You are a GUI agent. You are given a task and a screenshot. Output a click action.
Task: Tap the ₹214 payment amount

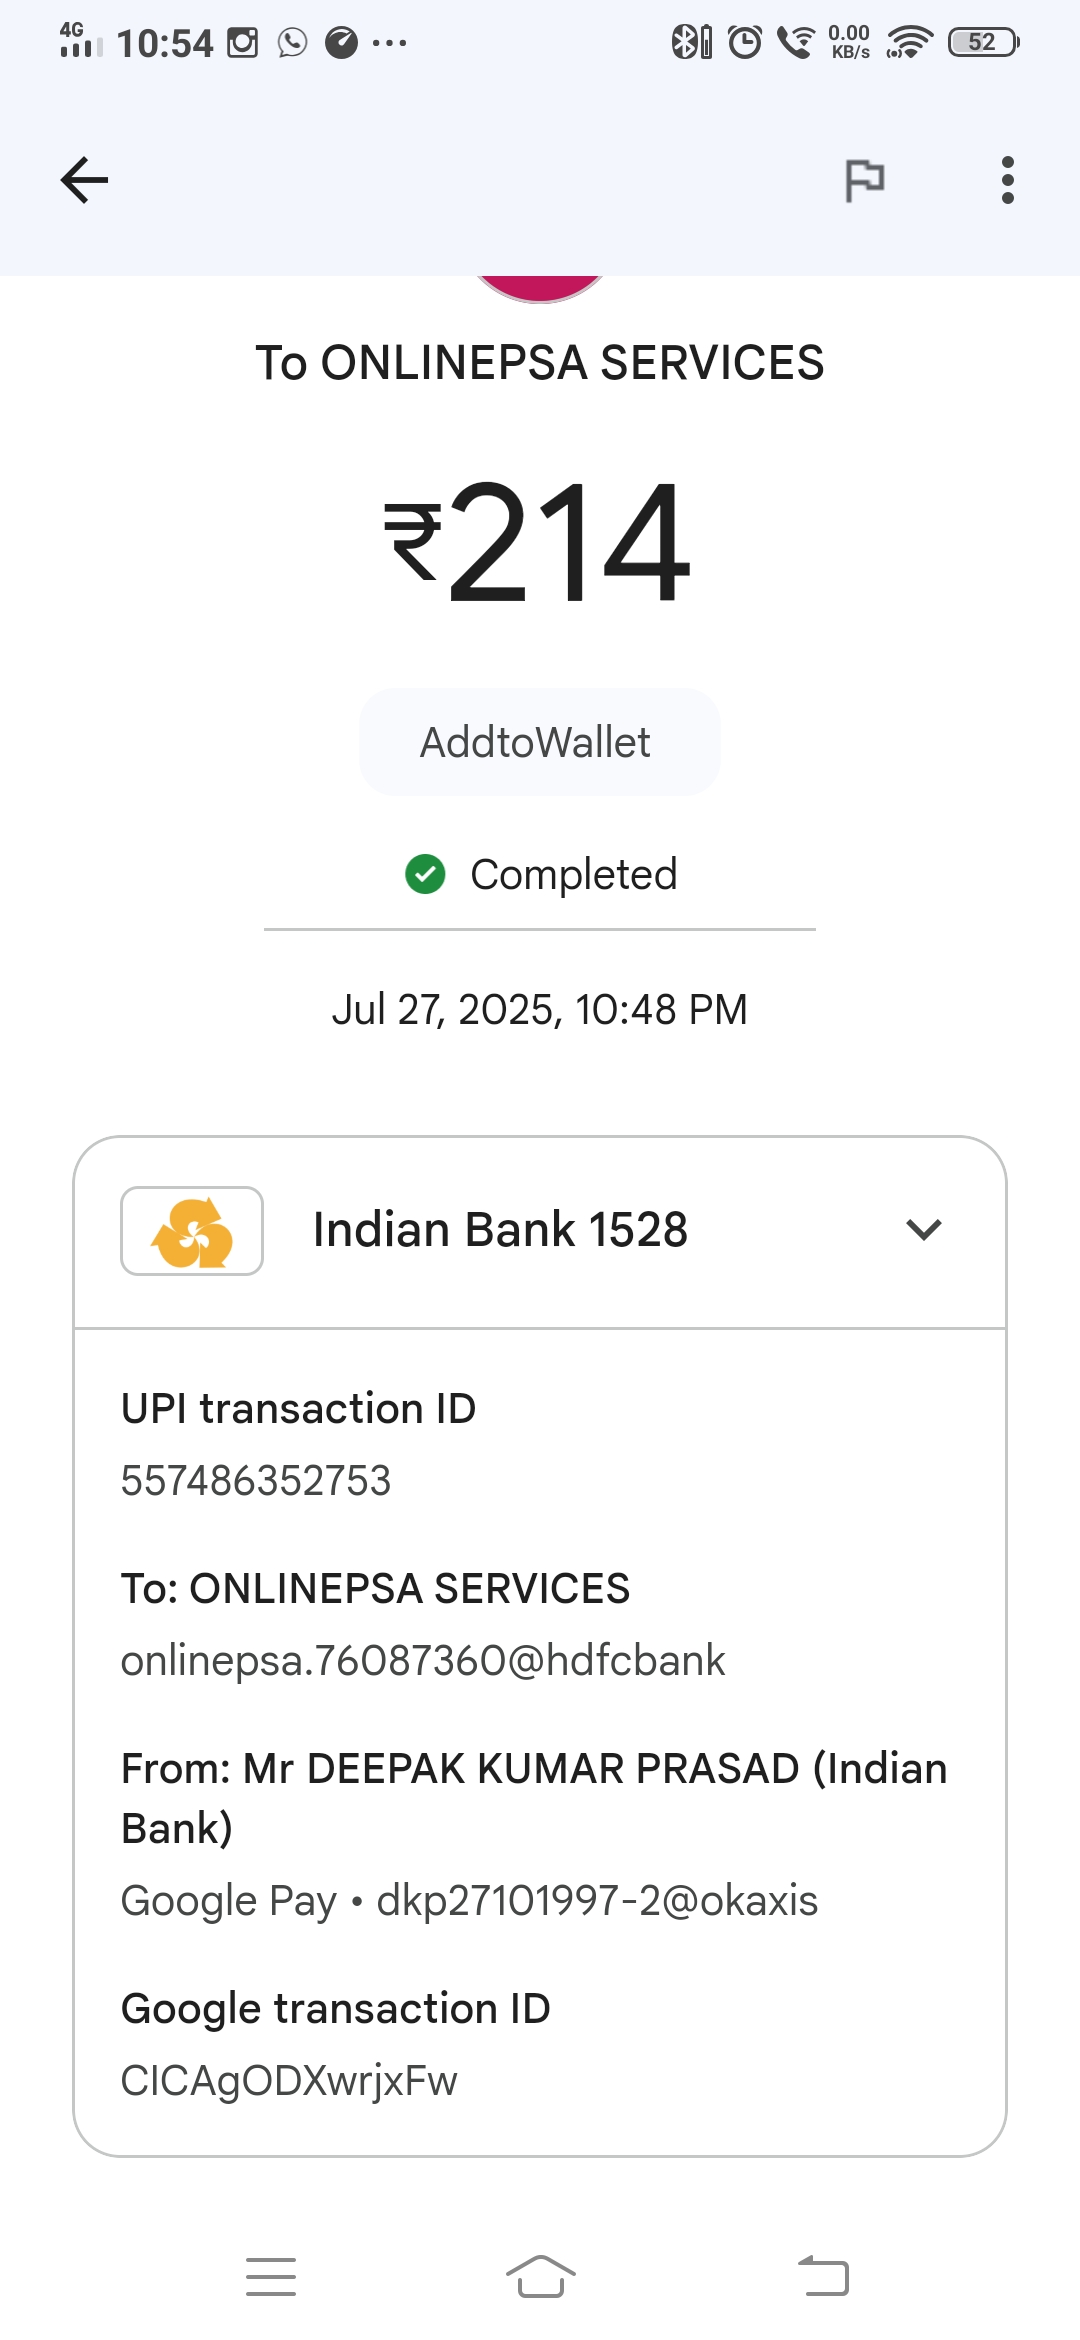(539, 542)
